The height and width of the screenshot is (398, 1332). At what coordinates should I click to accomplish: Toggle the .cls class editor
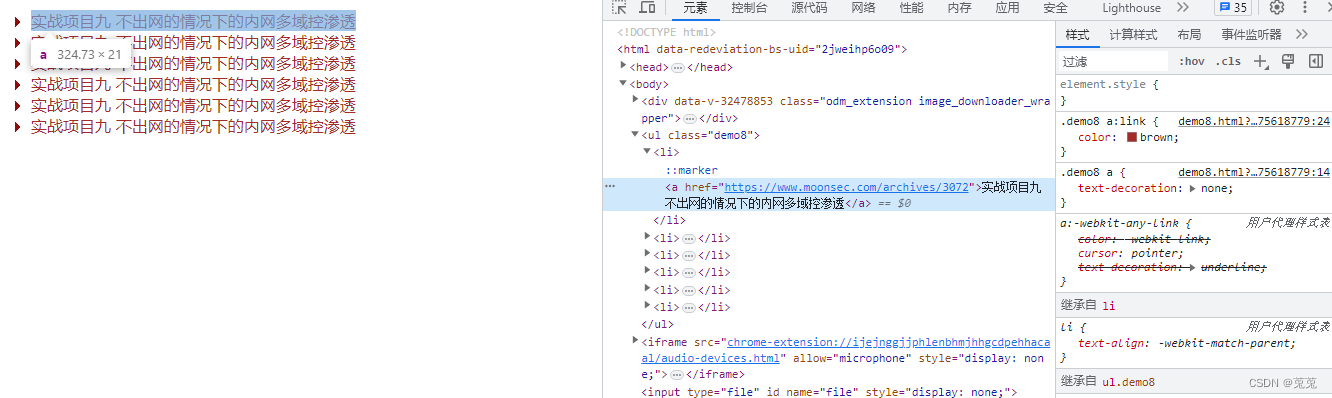tap(1228, 62)
